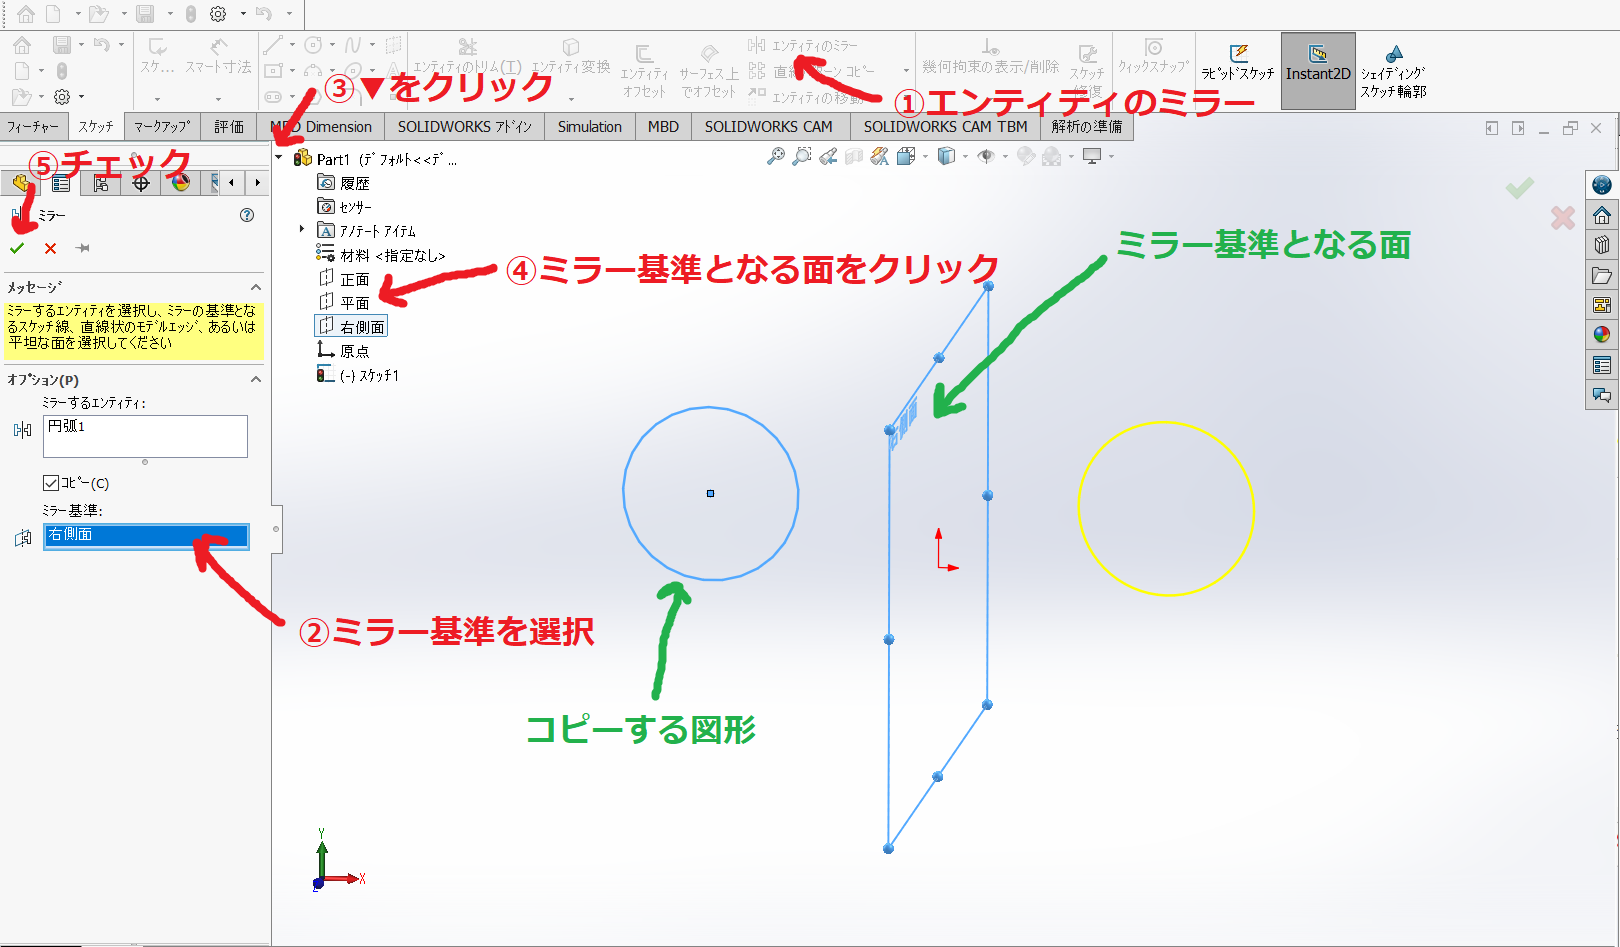Screen dimensions: 1620x947
Task: Click the Mirror About (右側面) selection field
Action: click(146, 536)
